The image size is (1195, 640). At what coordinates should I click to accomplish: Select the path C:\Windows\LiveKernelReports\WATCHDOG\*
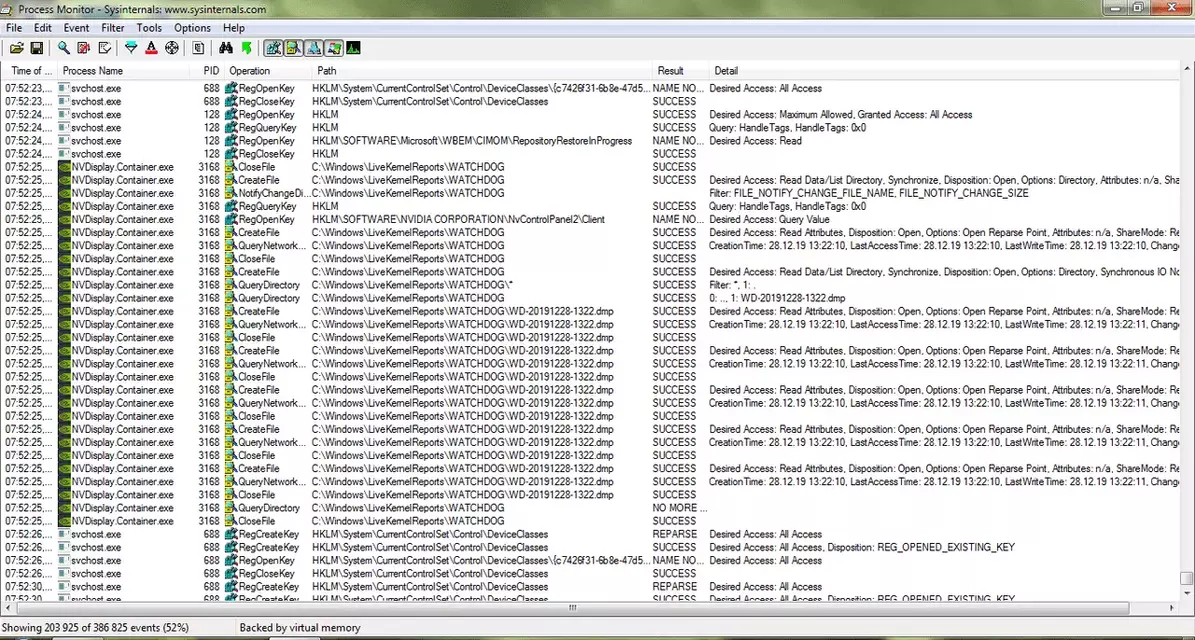click(x=413, y=285)
